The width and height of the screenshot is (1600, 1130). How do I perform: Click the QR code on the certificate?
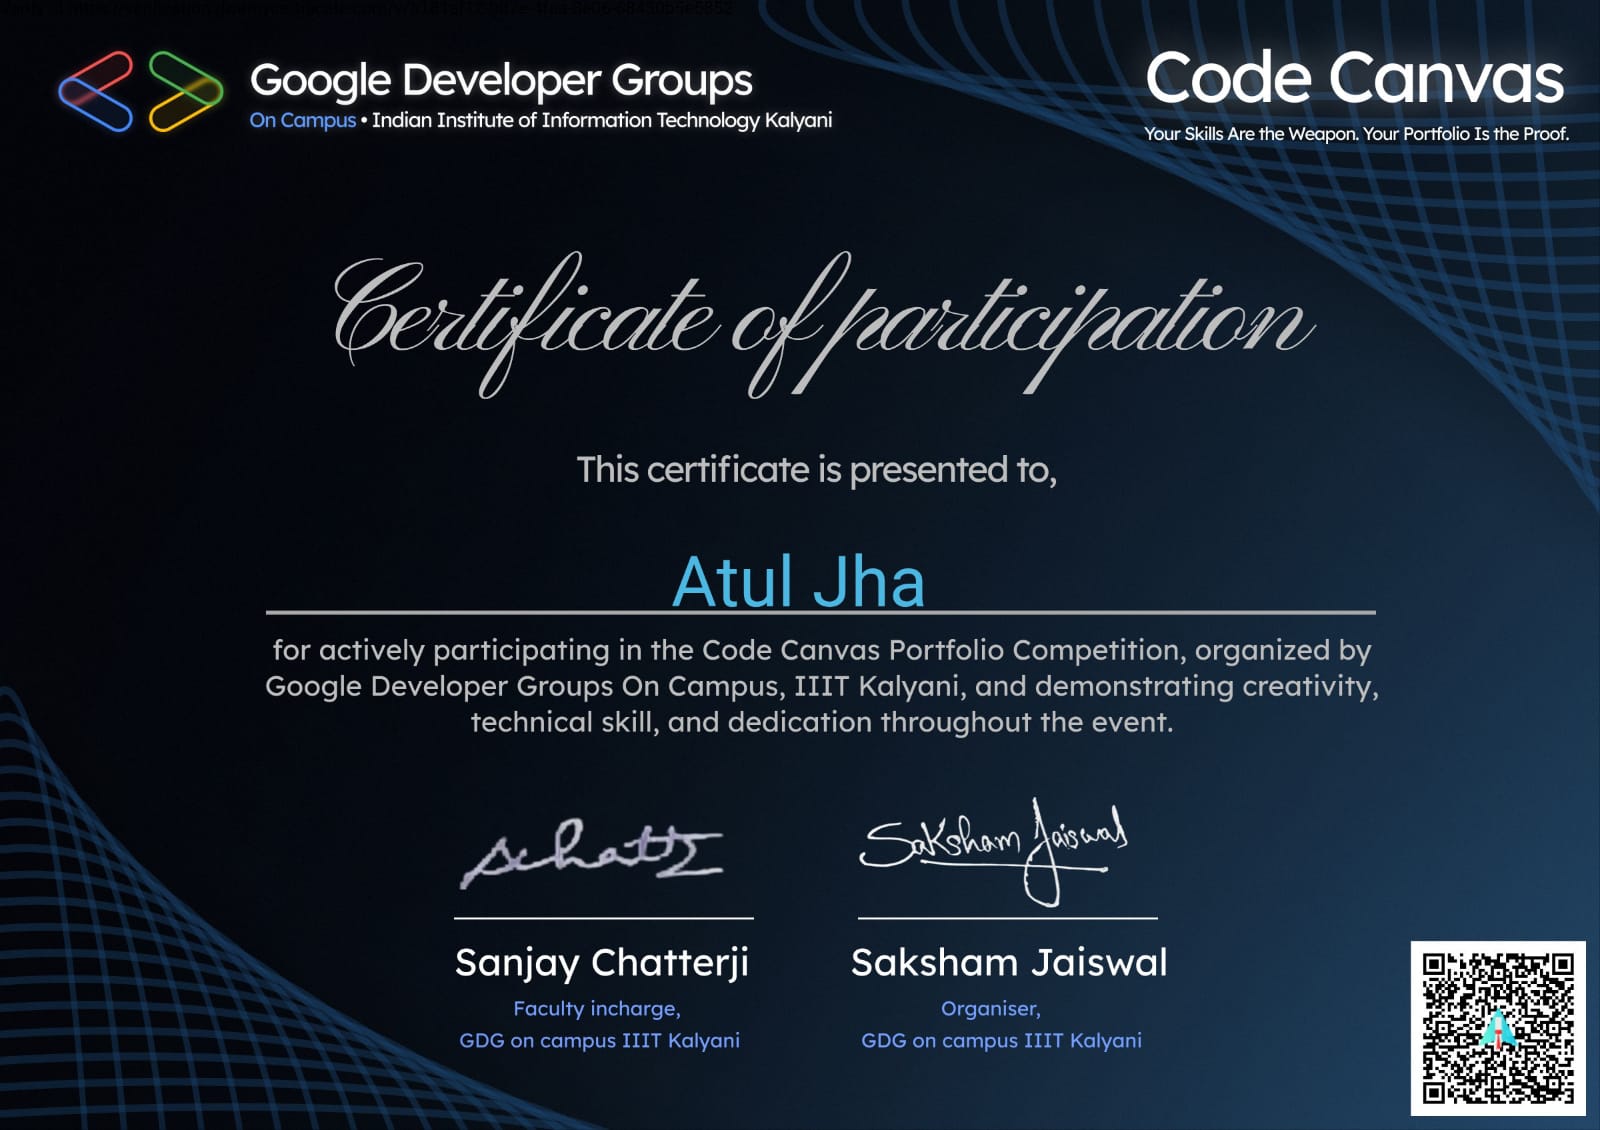(x=1497, y=1028)
